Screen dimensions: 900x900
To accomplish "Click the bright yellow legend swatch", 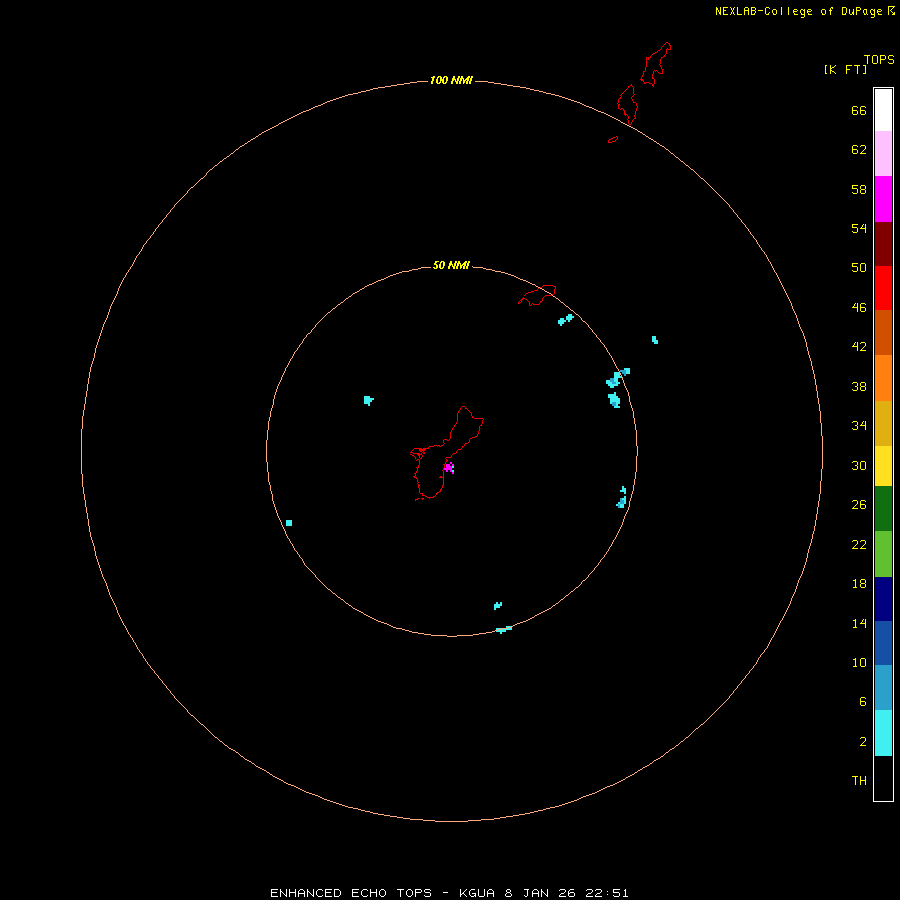I will [x=883, y=466].
